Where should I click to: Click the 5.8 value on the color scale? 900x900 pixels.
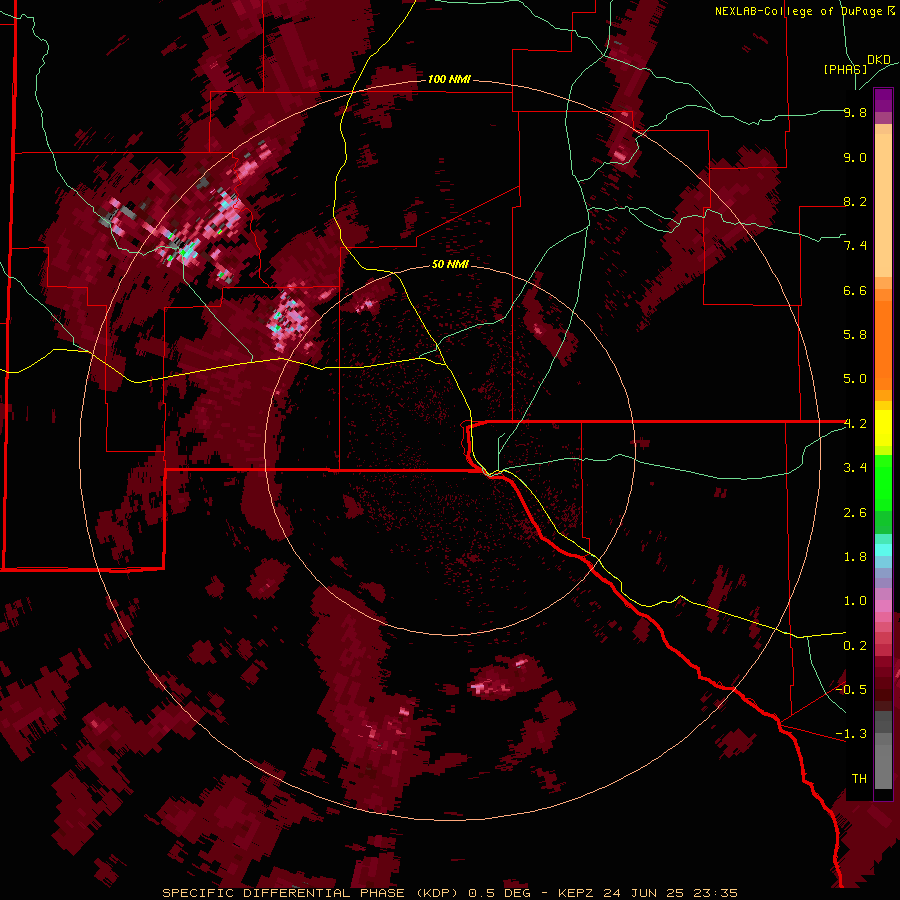point(855,335)
